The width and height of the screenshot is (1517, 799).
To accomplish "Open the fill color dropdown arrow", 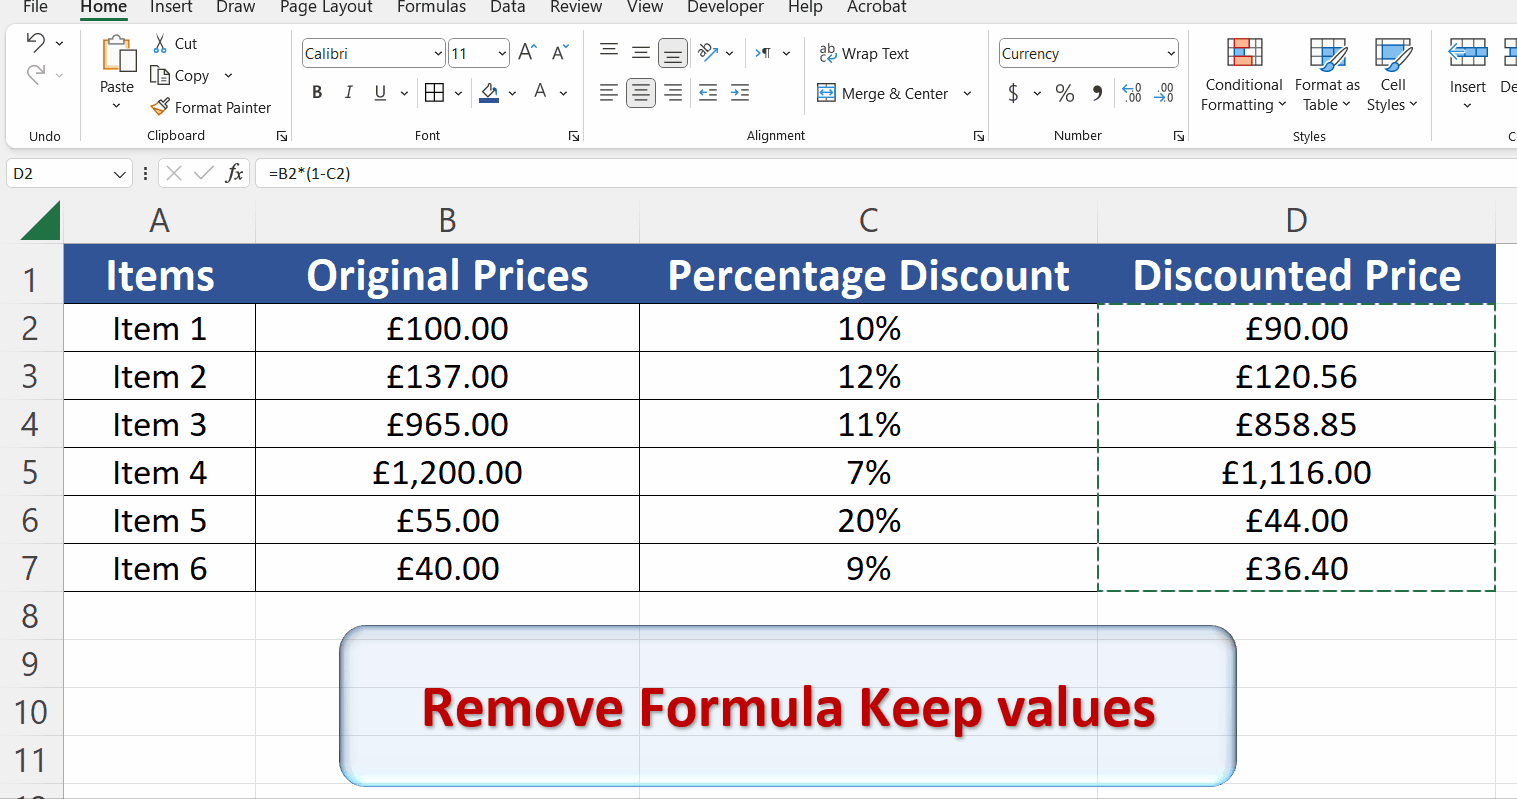I will 512,92.
